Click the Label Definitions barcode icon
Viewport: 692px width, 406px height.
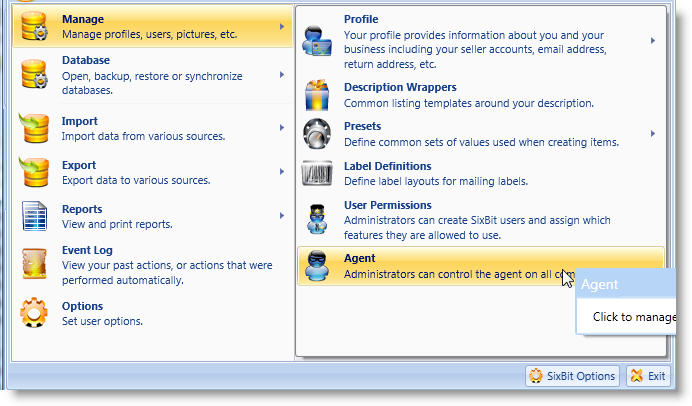tap(318, 174)
